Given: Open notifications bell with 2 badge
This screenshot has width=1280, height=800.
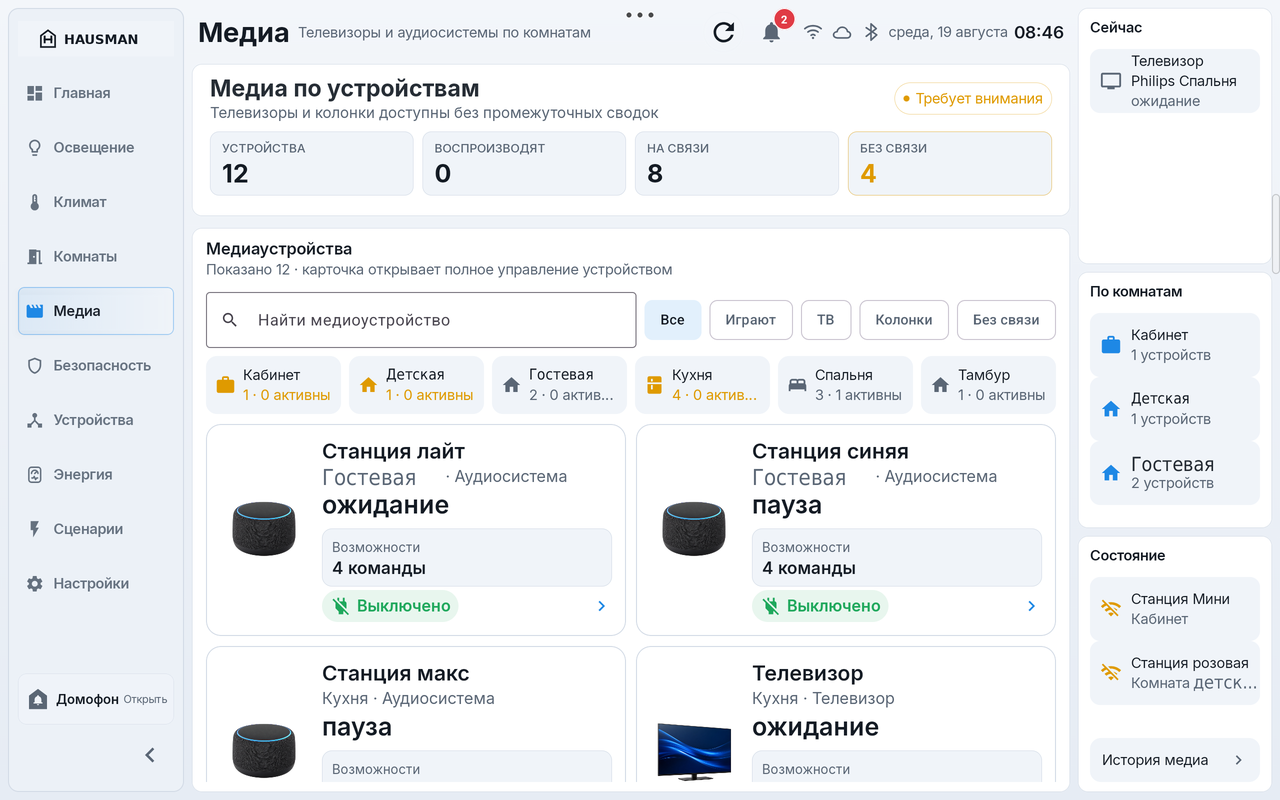Looking at the screenshot, I should (772, 32).
